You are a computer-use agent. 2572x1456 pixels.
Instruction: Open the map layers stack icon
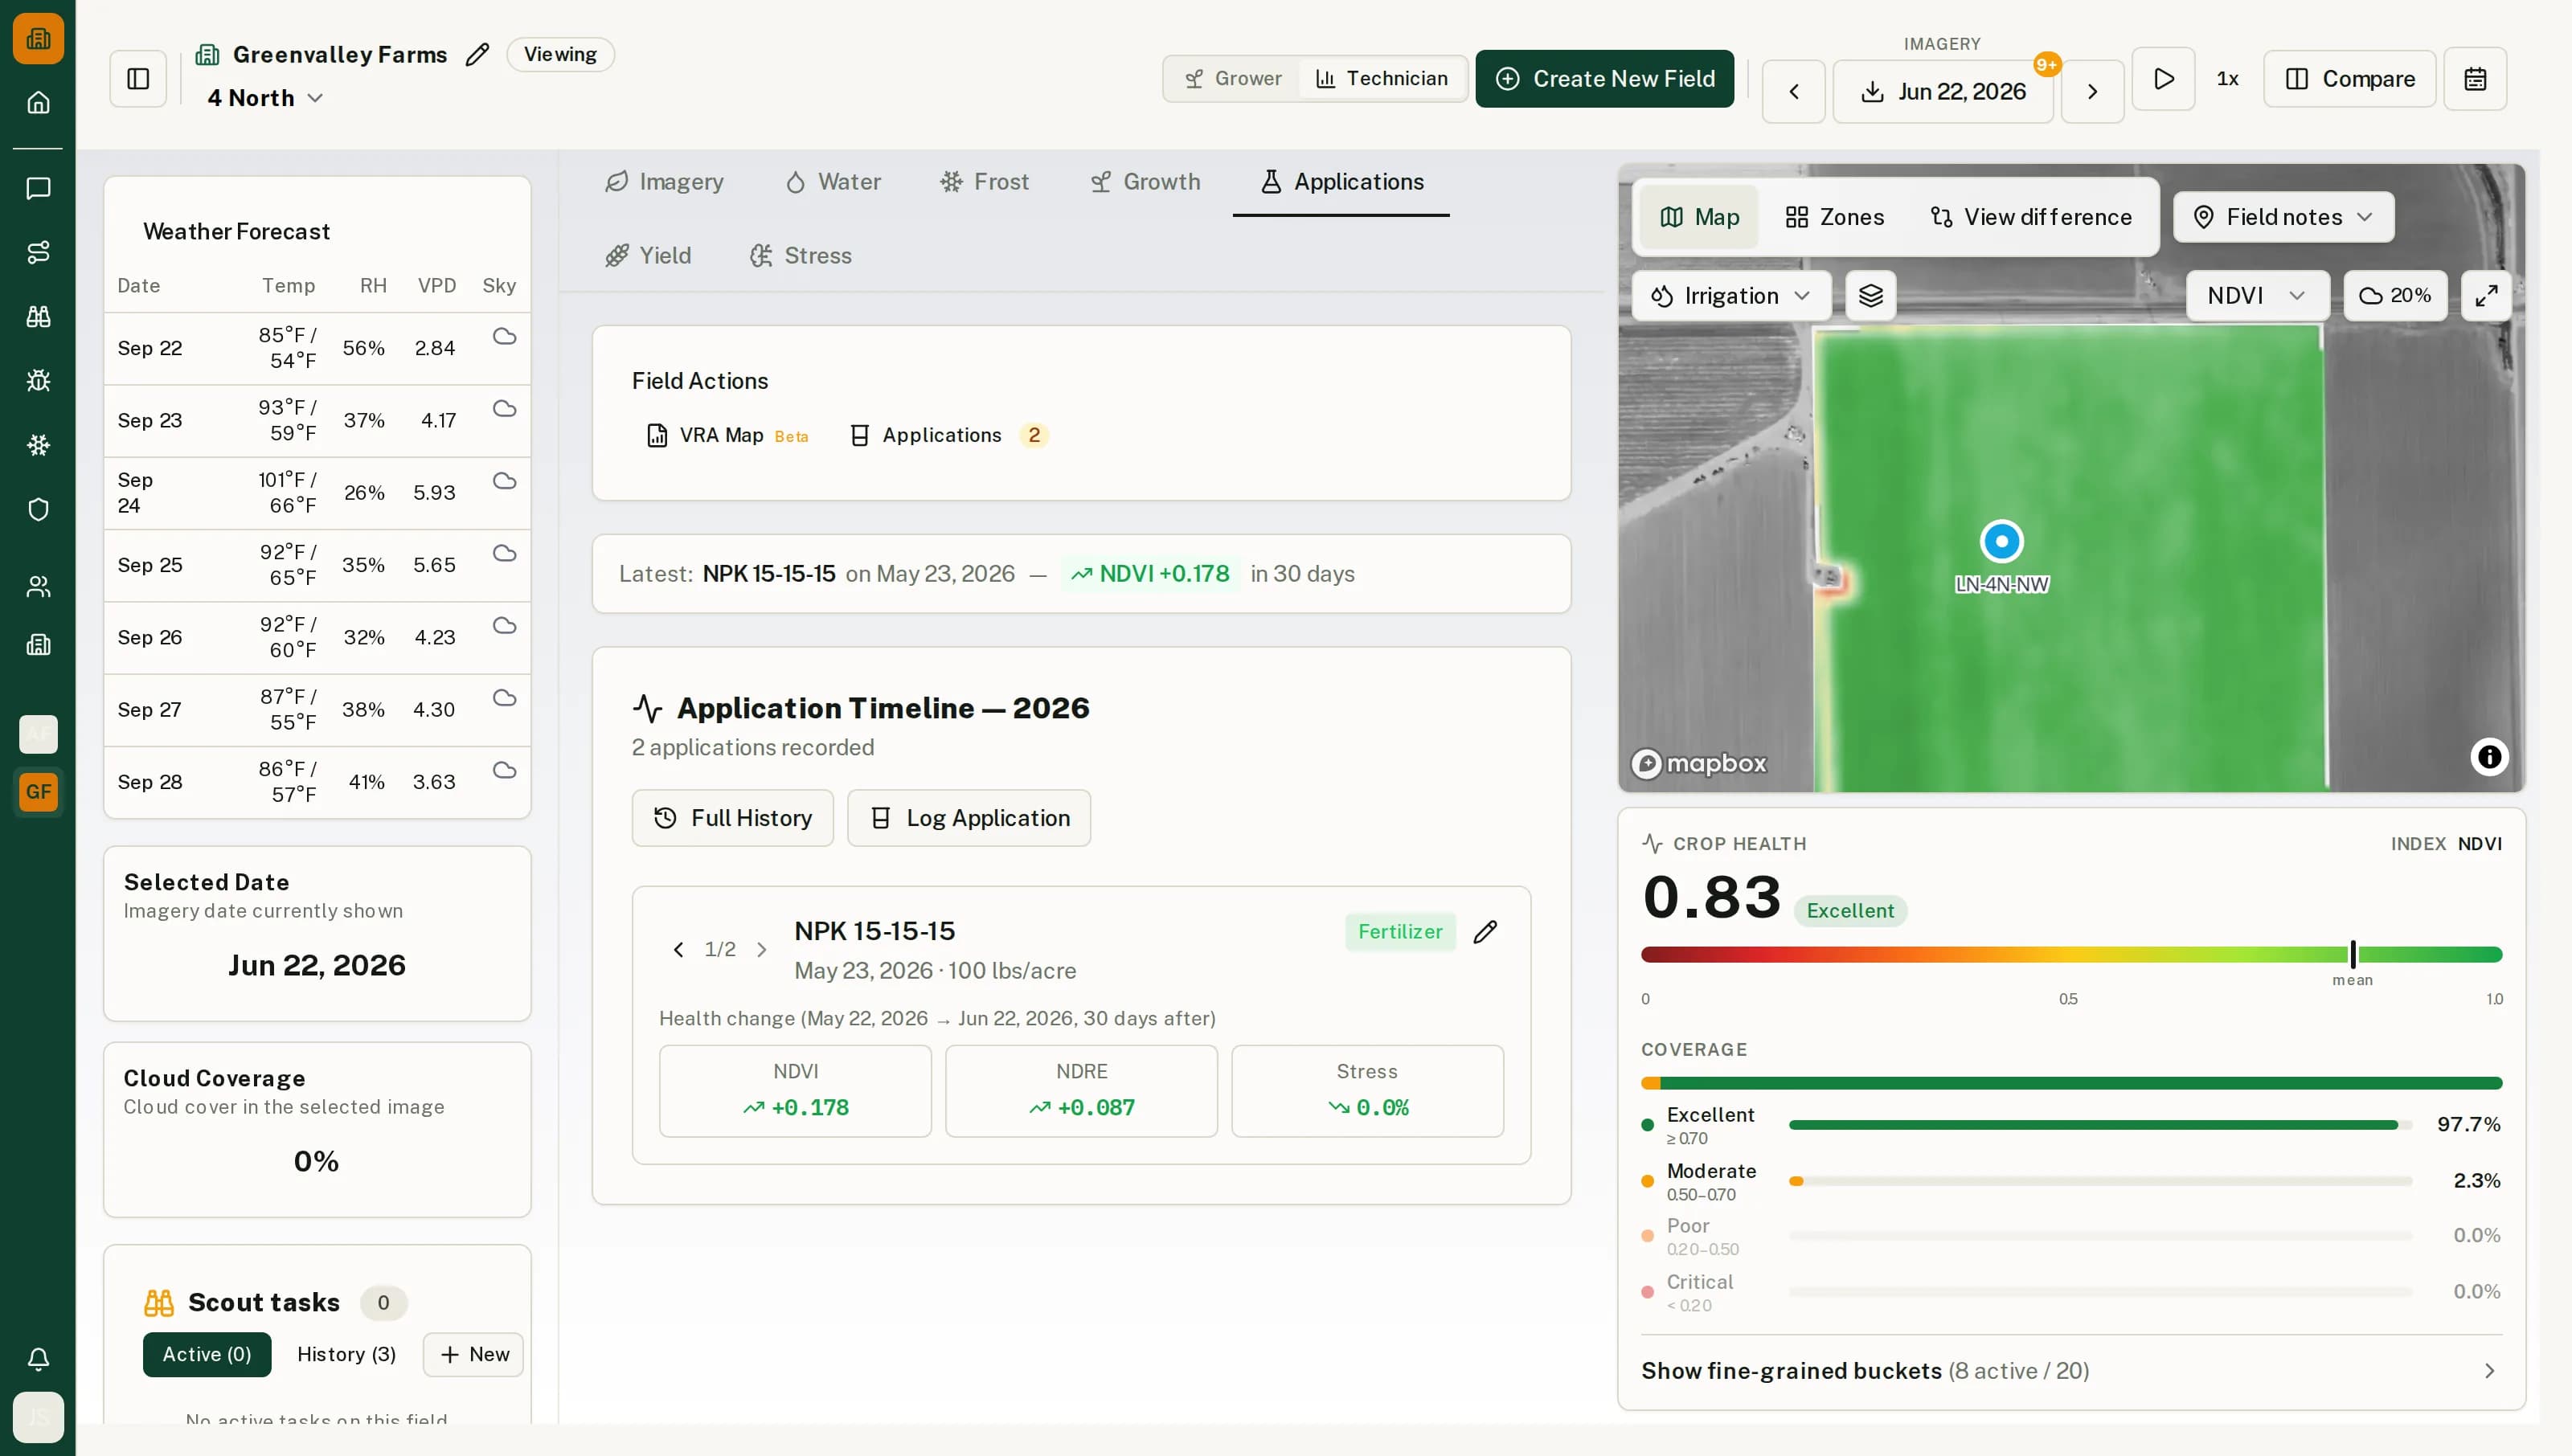click(x=1870, y=295)
